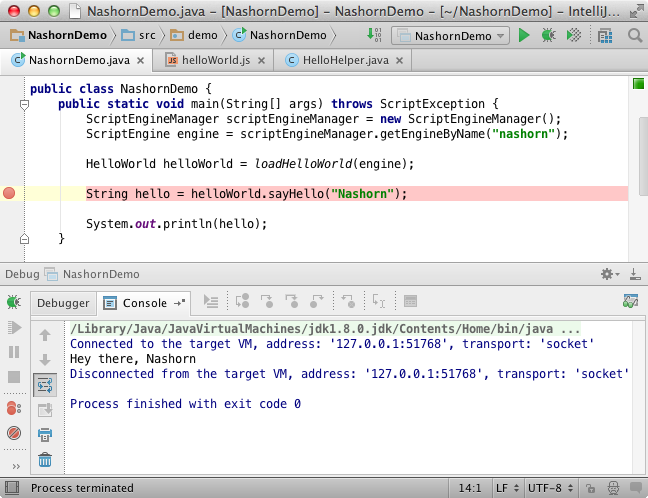This screenshot has width=648, height=498.
Task: Click console down arrow stack trace icon
Action: pyautogui.click(x=45, y=360)
